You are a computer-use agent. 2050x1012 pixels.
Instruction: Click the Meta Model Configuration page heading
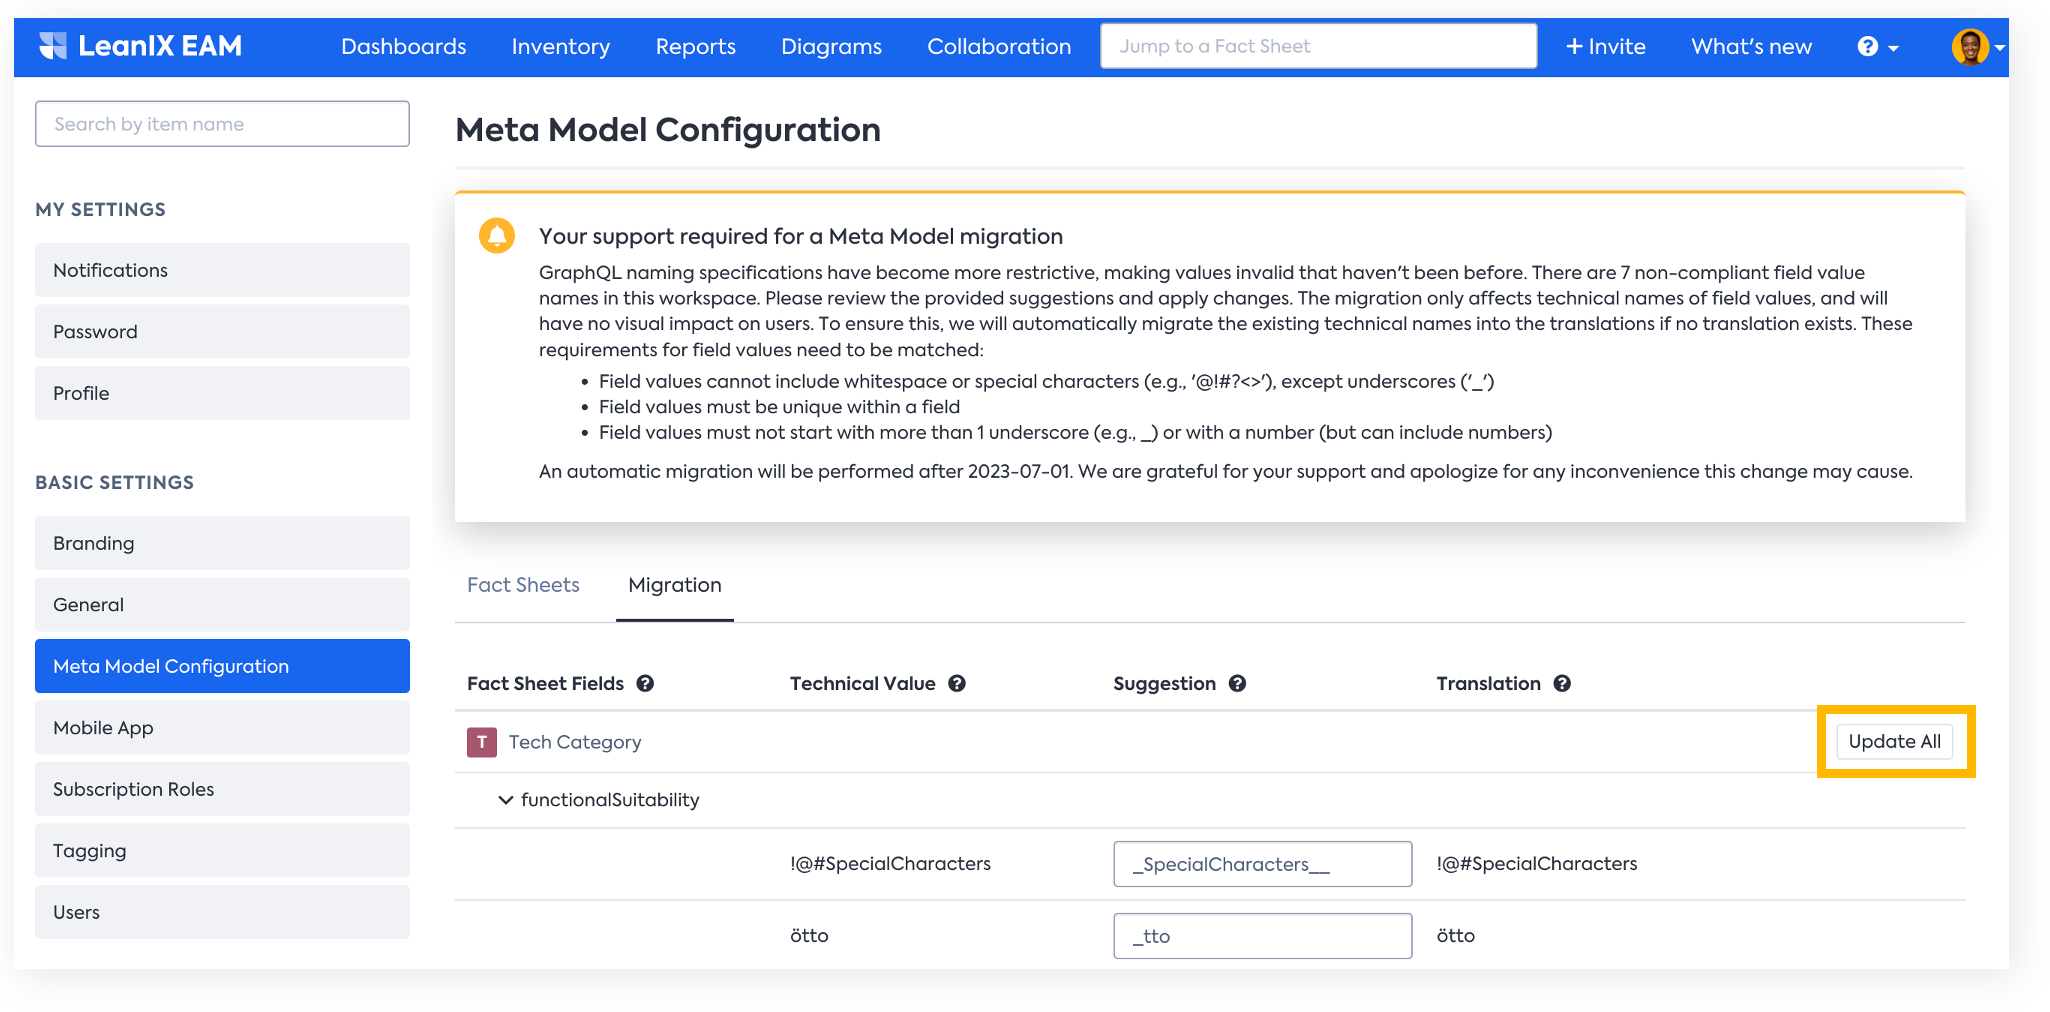[x=668, y=130]
